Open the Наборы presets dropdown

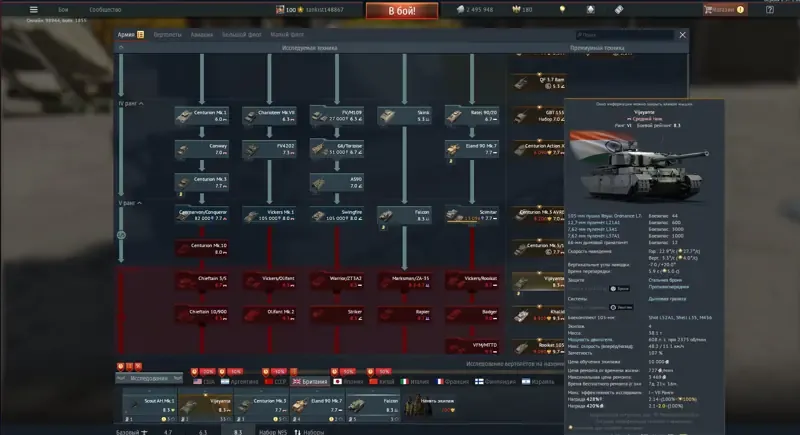309,432
